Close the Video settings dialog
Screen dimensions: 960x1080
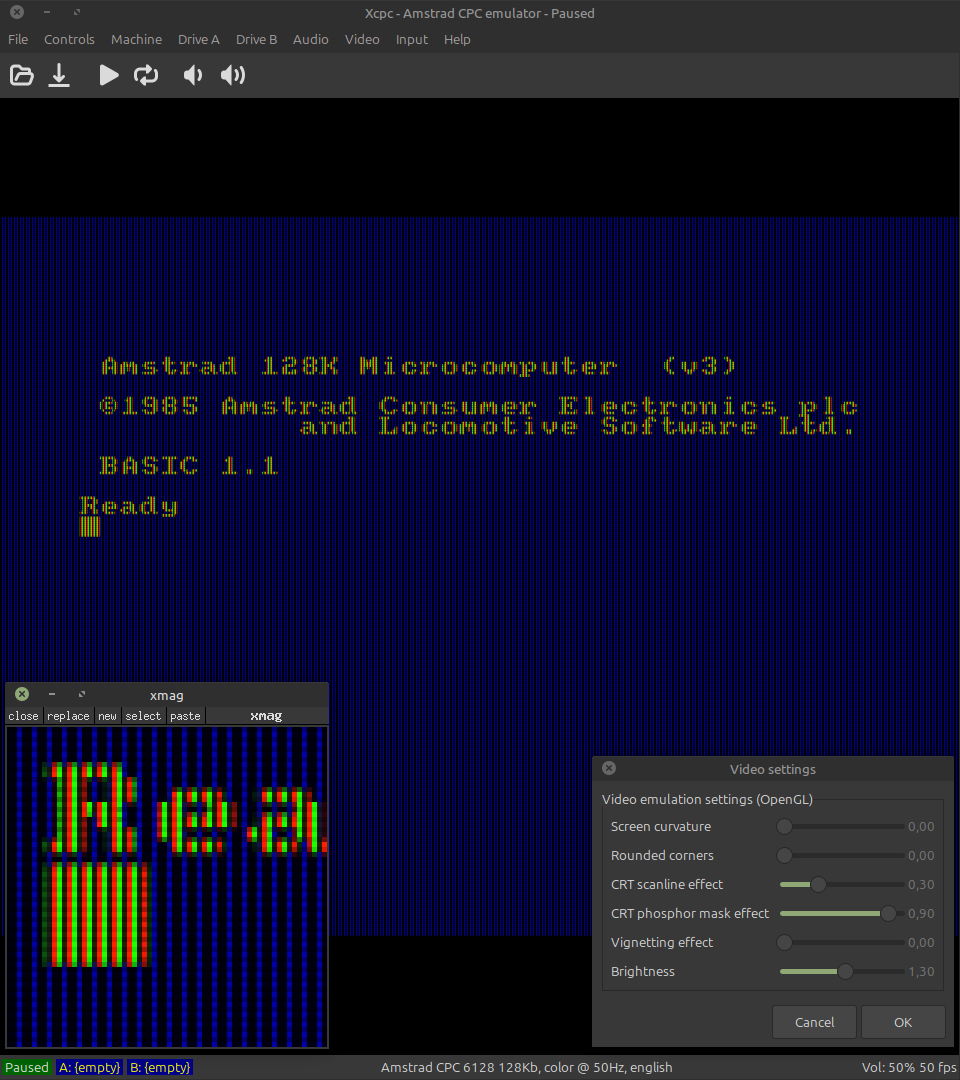coord(609,769)
